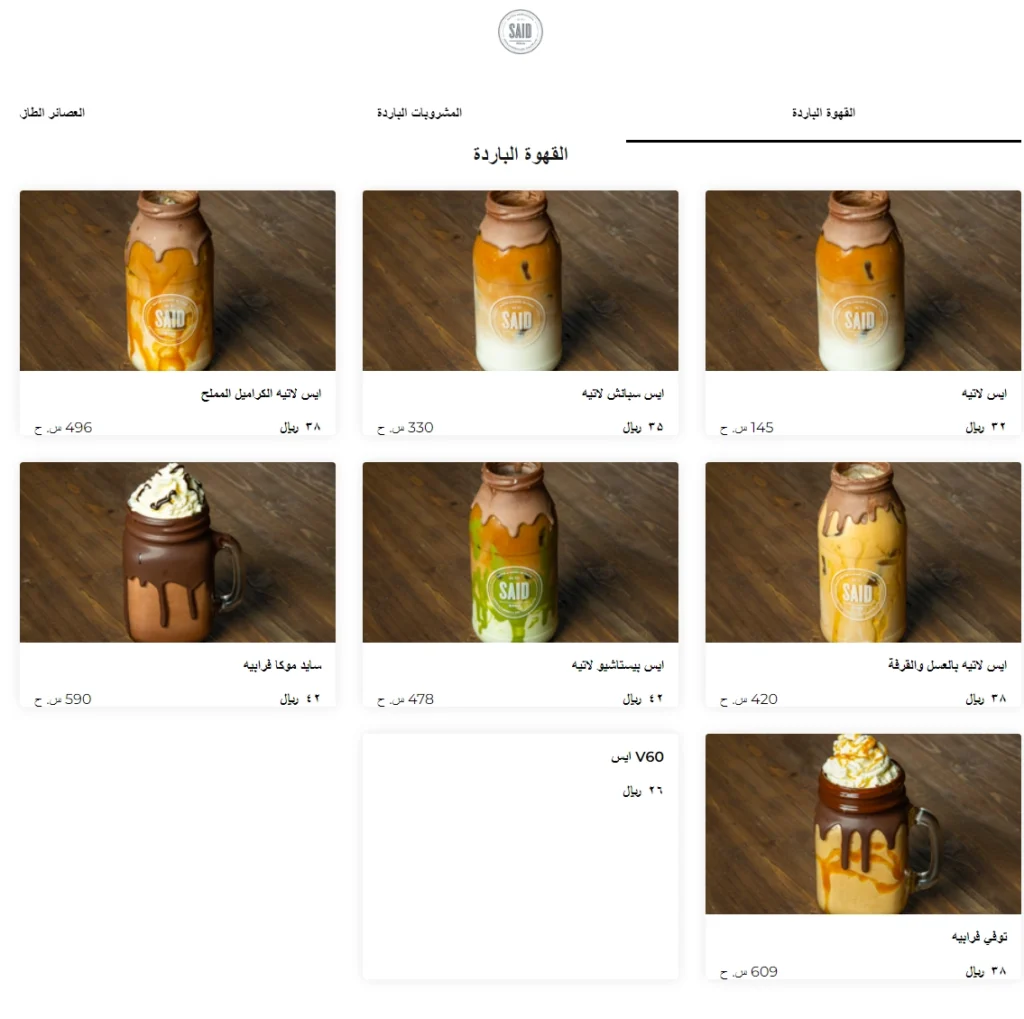Open the ايس لاتيه product photo

click(x=863, y=280)
